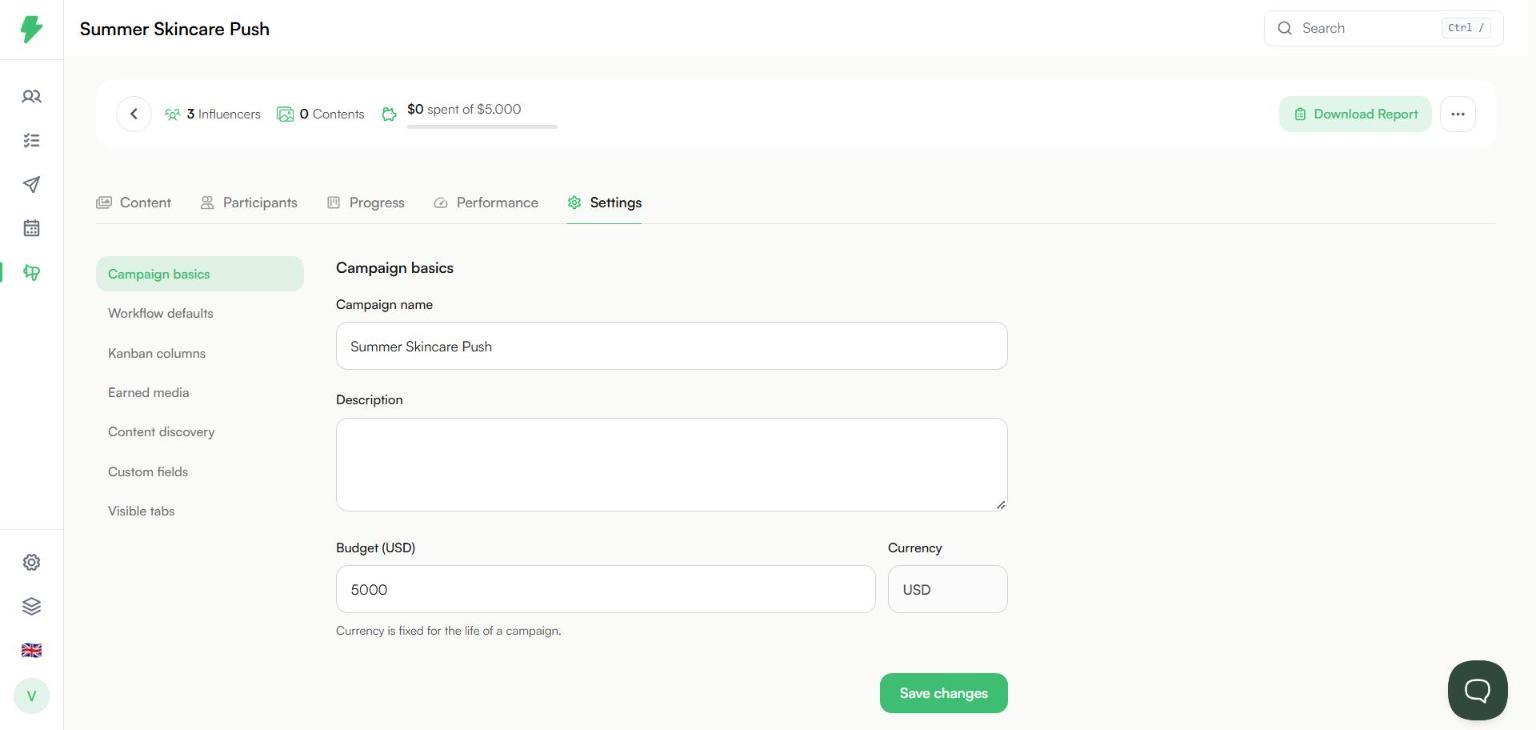1536x730 pixels.
Task: Click the 3 Influencers counter
Action: (213, 114)
